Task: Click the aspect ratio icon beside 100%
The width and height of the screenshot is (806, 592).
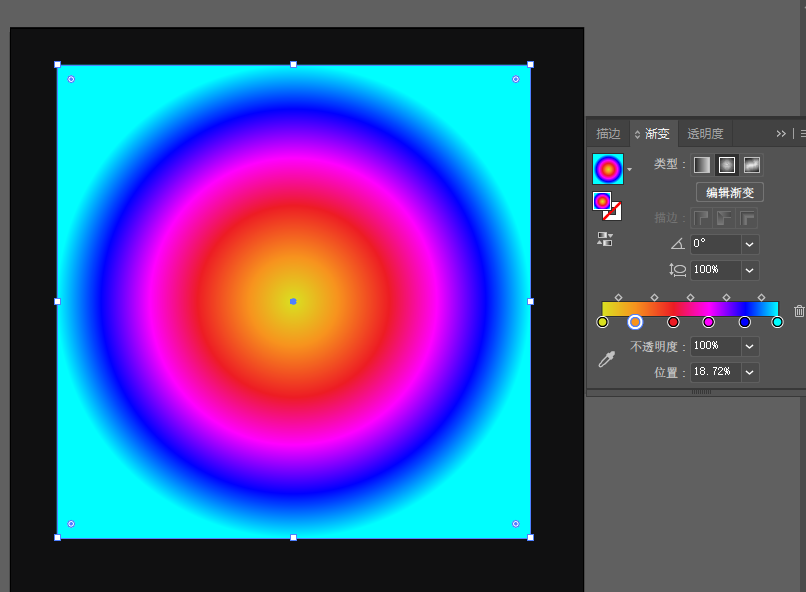Action: [x=677, y=270]
